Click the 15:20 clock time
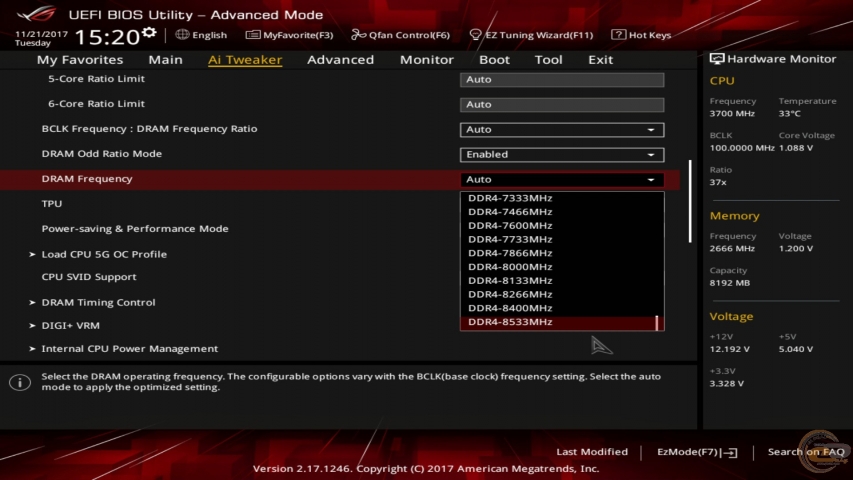 pos(107,37)
